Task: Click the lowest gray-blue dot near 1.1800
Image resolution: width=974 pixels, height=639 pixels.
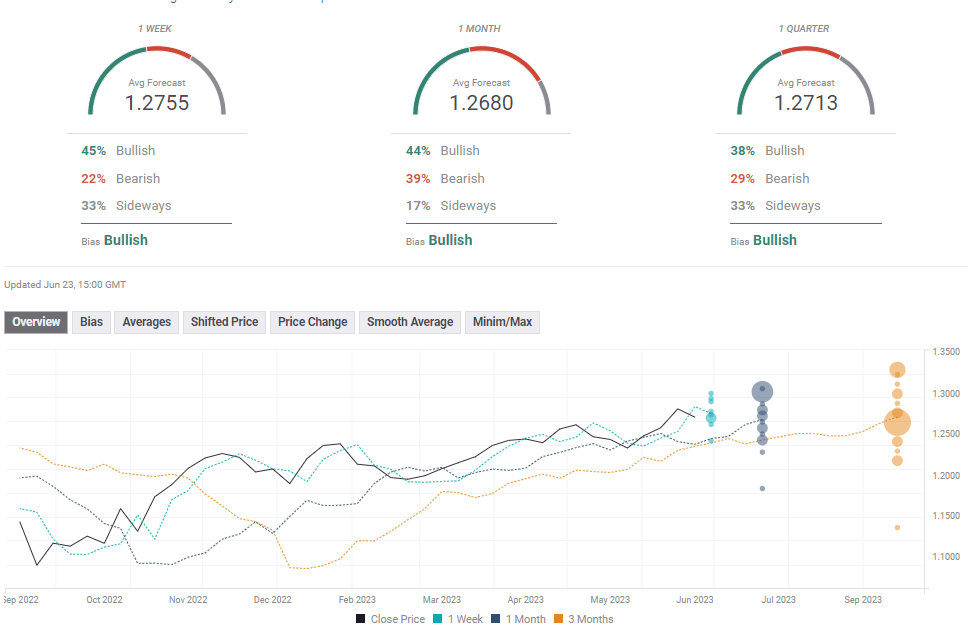Action: 762,488
